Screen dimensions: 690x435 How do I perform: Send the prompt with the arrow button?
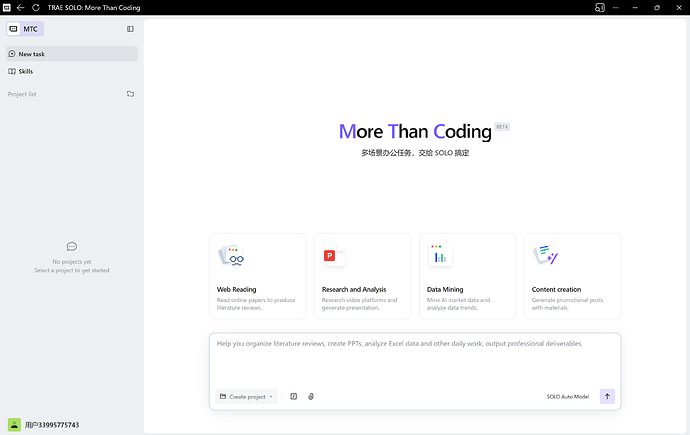coord(607,396)
